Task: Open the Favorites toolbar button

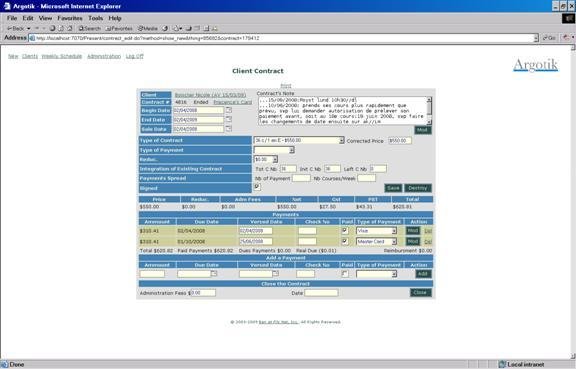Action: [x=119, y=28]
